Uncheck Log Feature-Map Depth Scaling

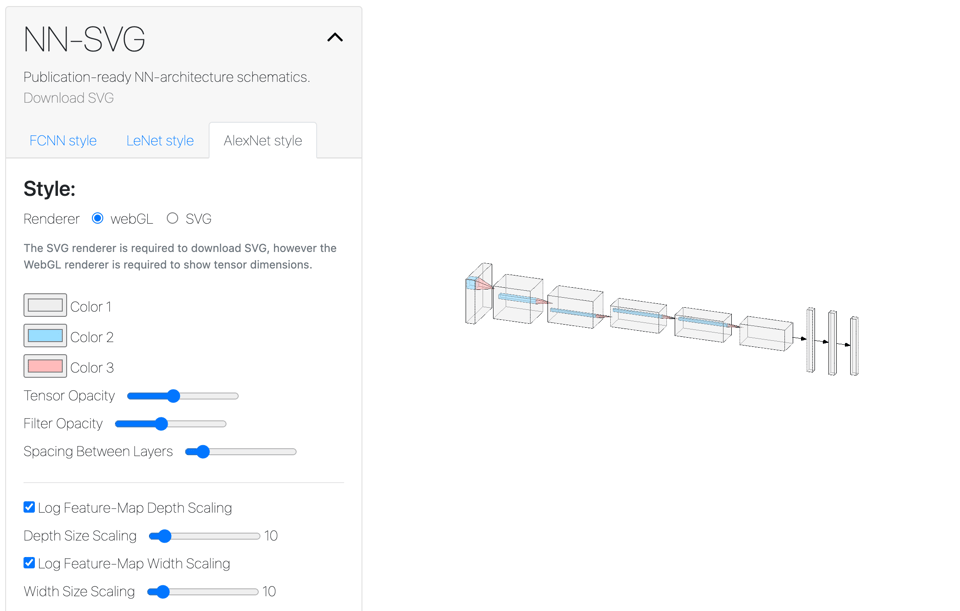(x=29, y=507)
